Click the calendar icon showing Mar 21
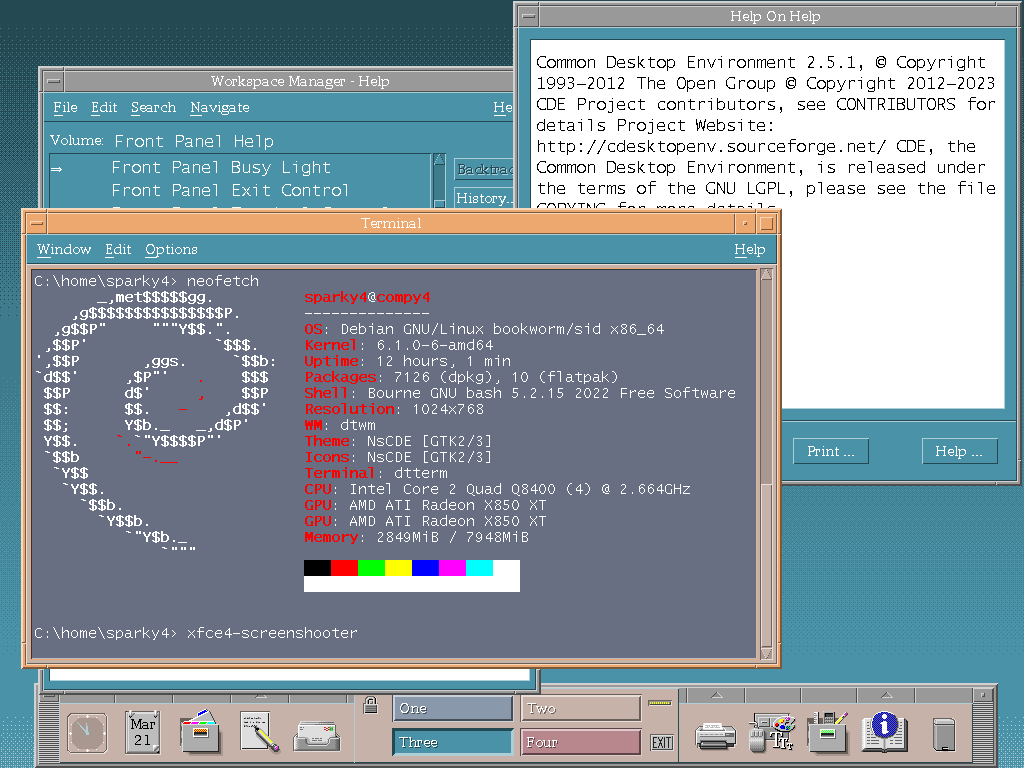1024x768 pixels. [x=143, y=732]
